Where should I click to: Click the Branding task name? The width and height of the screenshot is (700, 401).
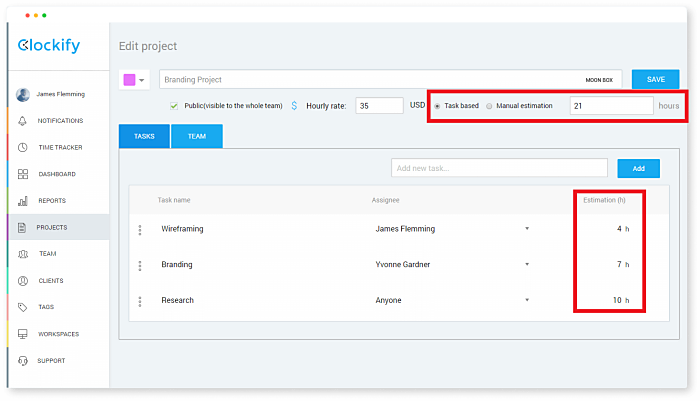pos(177,264)
